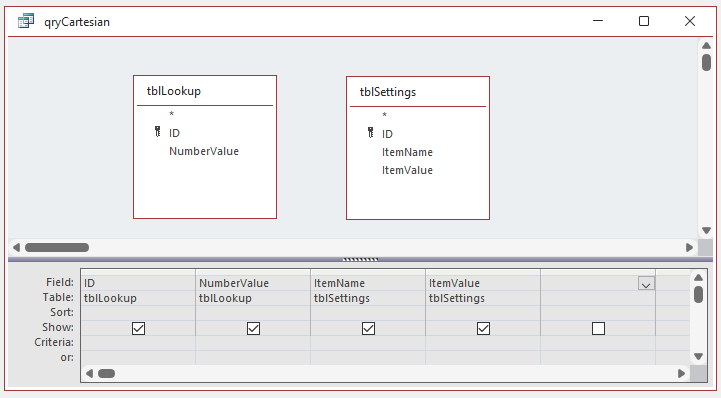
Task: Click the table pane horizontal scrollbar thumb
Action: 57,247
